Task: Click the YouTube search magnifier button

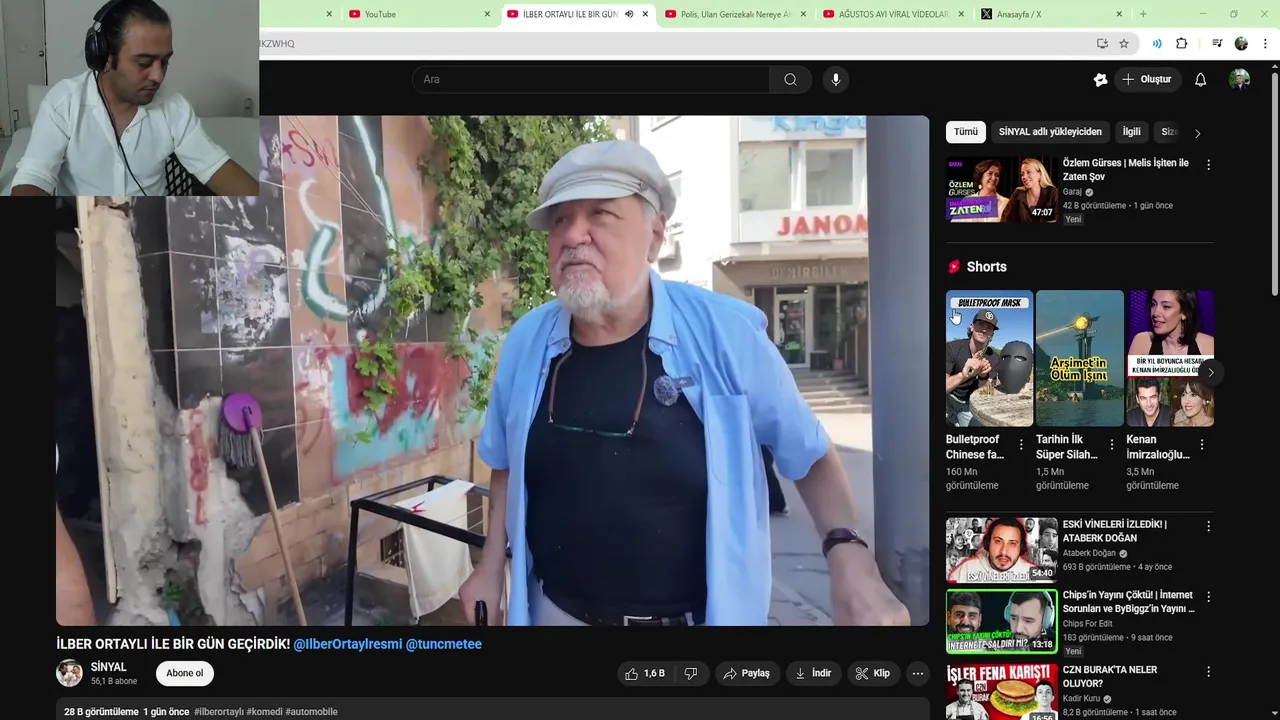Action: (790, 79)
